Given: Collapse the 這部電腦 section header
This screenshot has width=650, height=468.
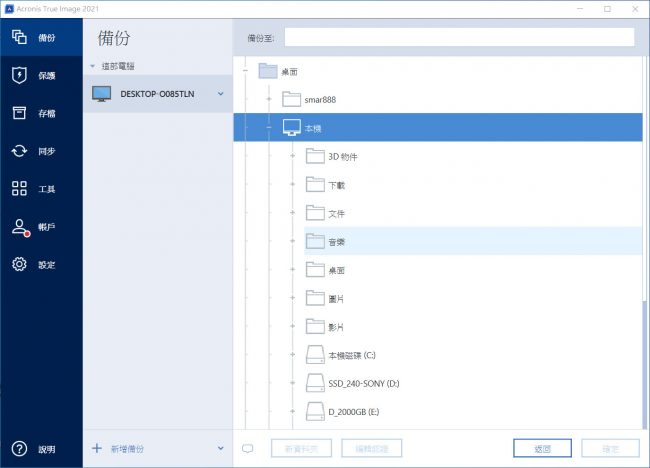Looking at the screenshot, I should (x=93, y=66).
